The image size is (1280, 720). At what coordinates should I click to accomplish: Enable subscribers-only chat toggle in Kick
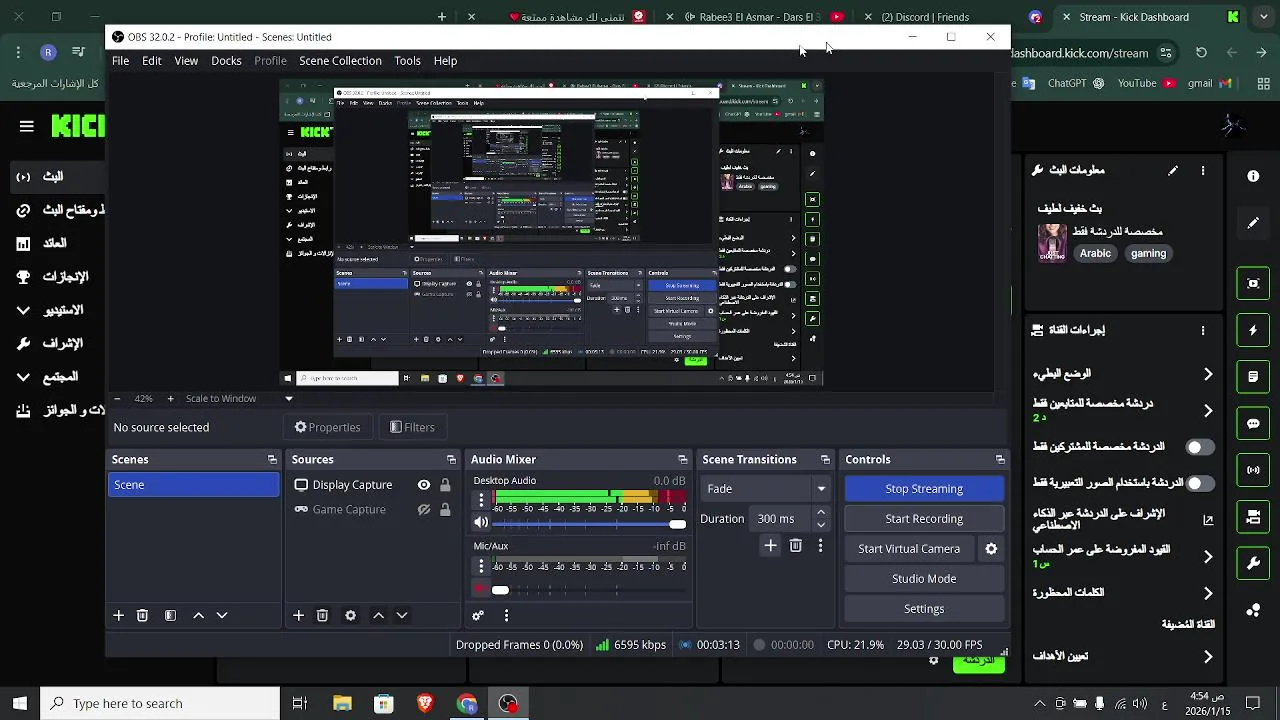[x=1200, y=447]
